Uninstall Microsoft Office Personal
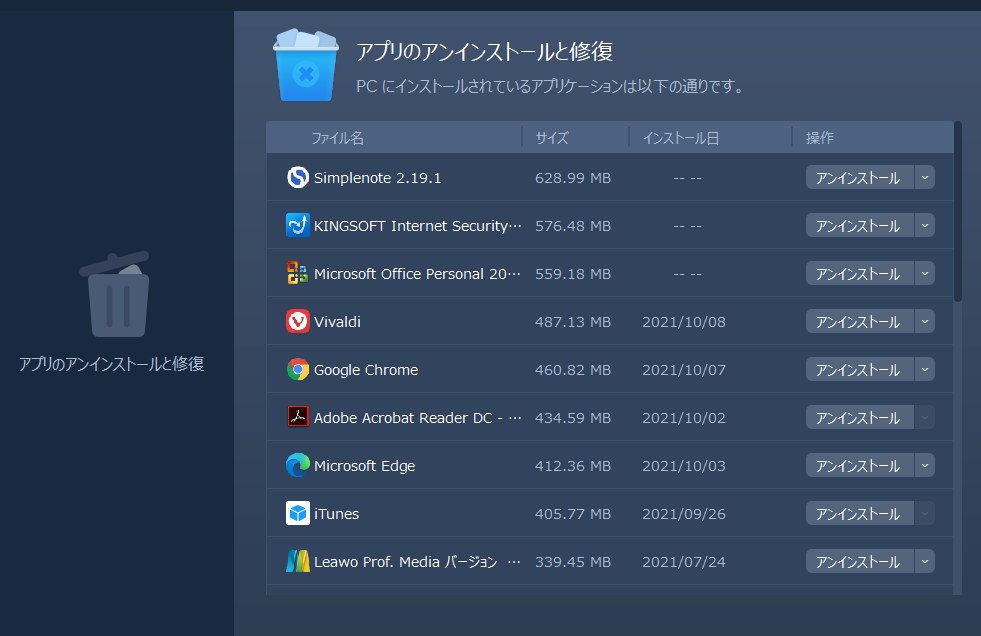Screen dimensions: 981x636 (x=859, y=273)
